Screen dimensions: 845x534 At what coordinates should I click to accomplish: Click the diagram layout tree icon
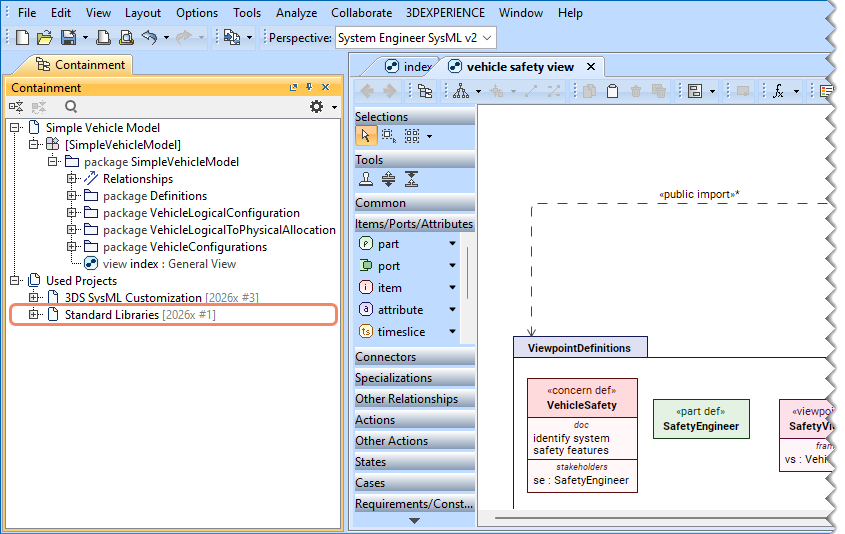[x=460, y=91]
